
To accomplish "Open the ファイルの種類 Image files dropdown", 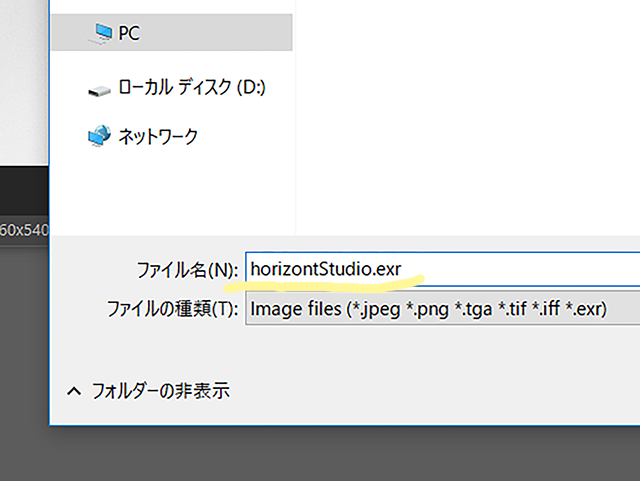I will 442,308.
